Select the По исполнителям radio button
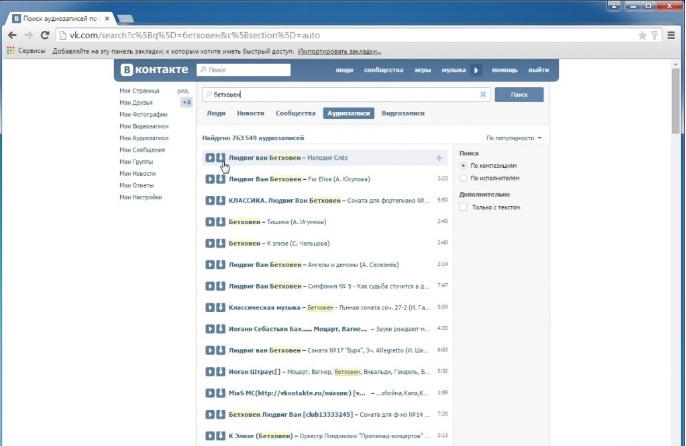Viewport: 686px width, 446px height. pos(463,177)
